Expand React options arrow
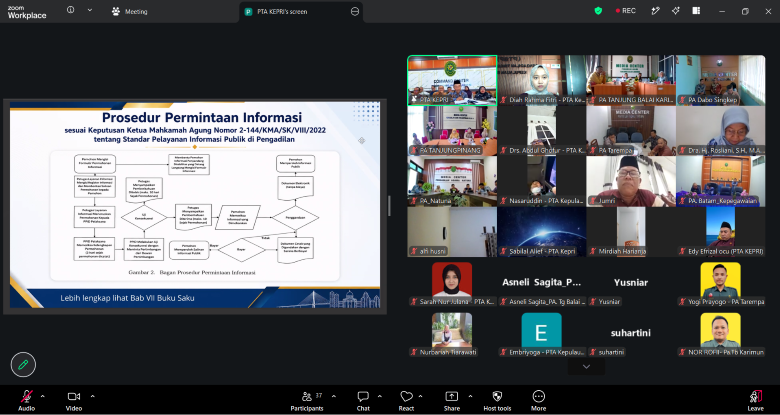 pyautogui.click(x=420, y=397)
